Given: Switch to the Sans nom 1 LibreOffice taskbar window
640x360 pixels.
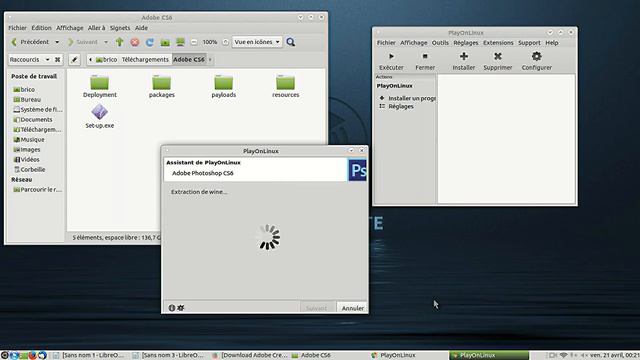Looking at the screenshot, I should click(89, 356).
